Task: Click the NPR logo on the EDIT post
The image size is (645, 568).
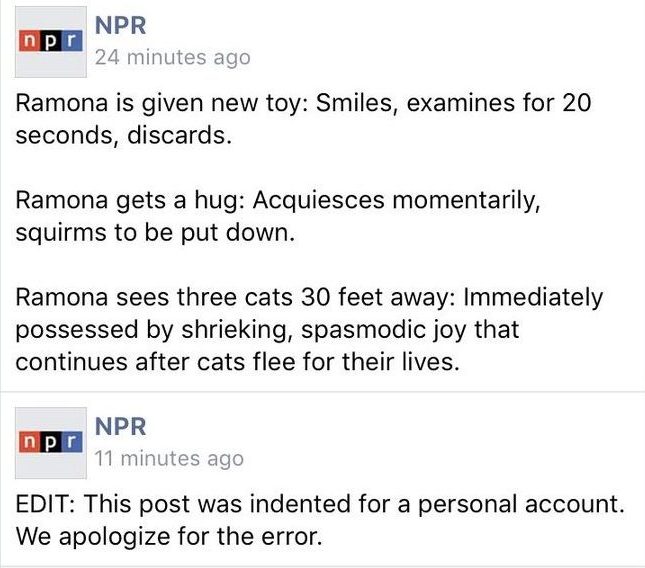Action: pos(47,441)
